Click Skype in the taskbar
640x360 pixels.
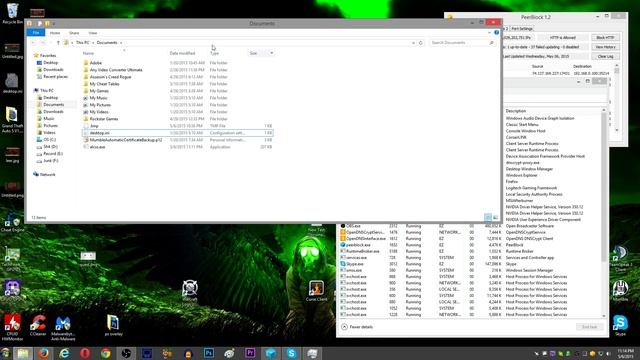[291, 353]
